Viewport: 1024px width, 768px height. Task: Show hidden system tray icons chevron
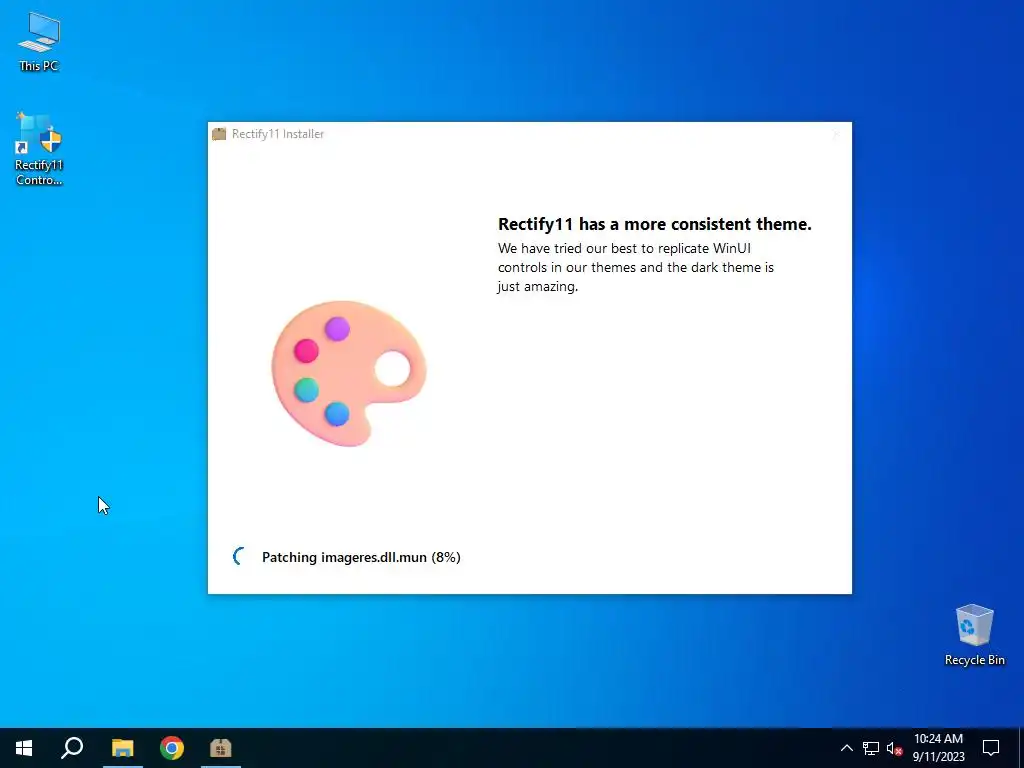click(x=846, y=748)
